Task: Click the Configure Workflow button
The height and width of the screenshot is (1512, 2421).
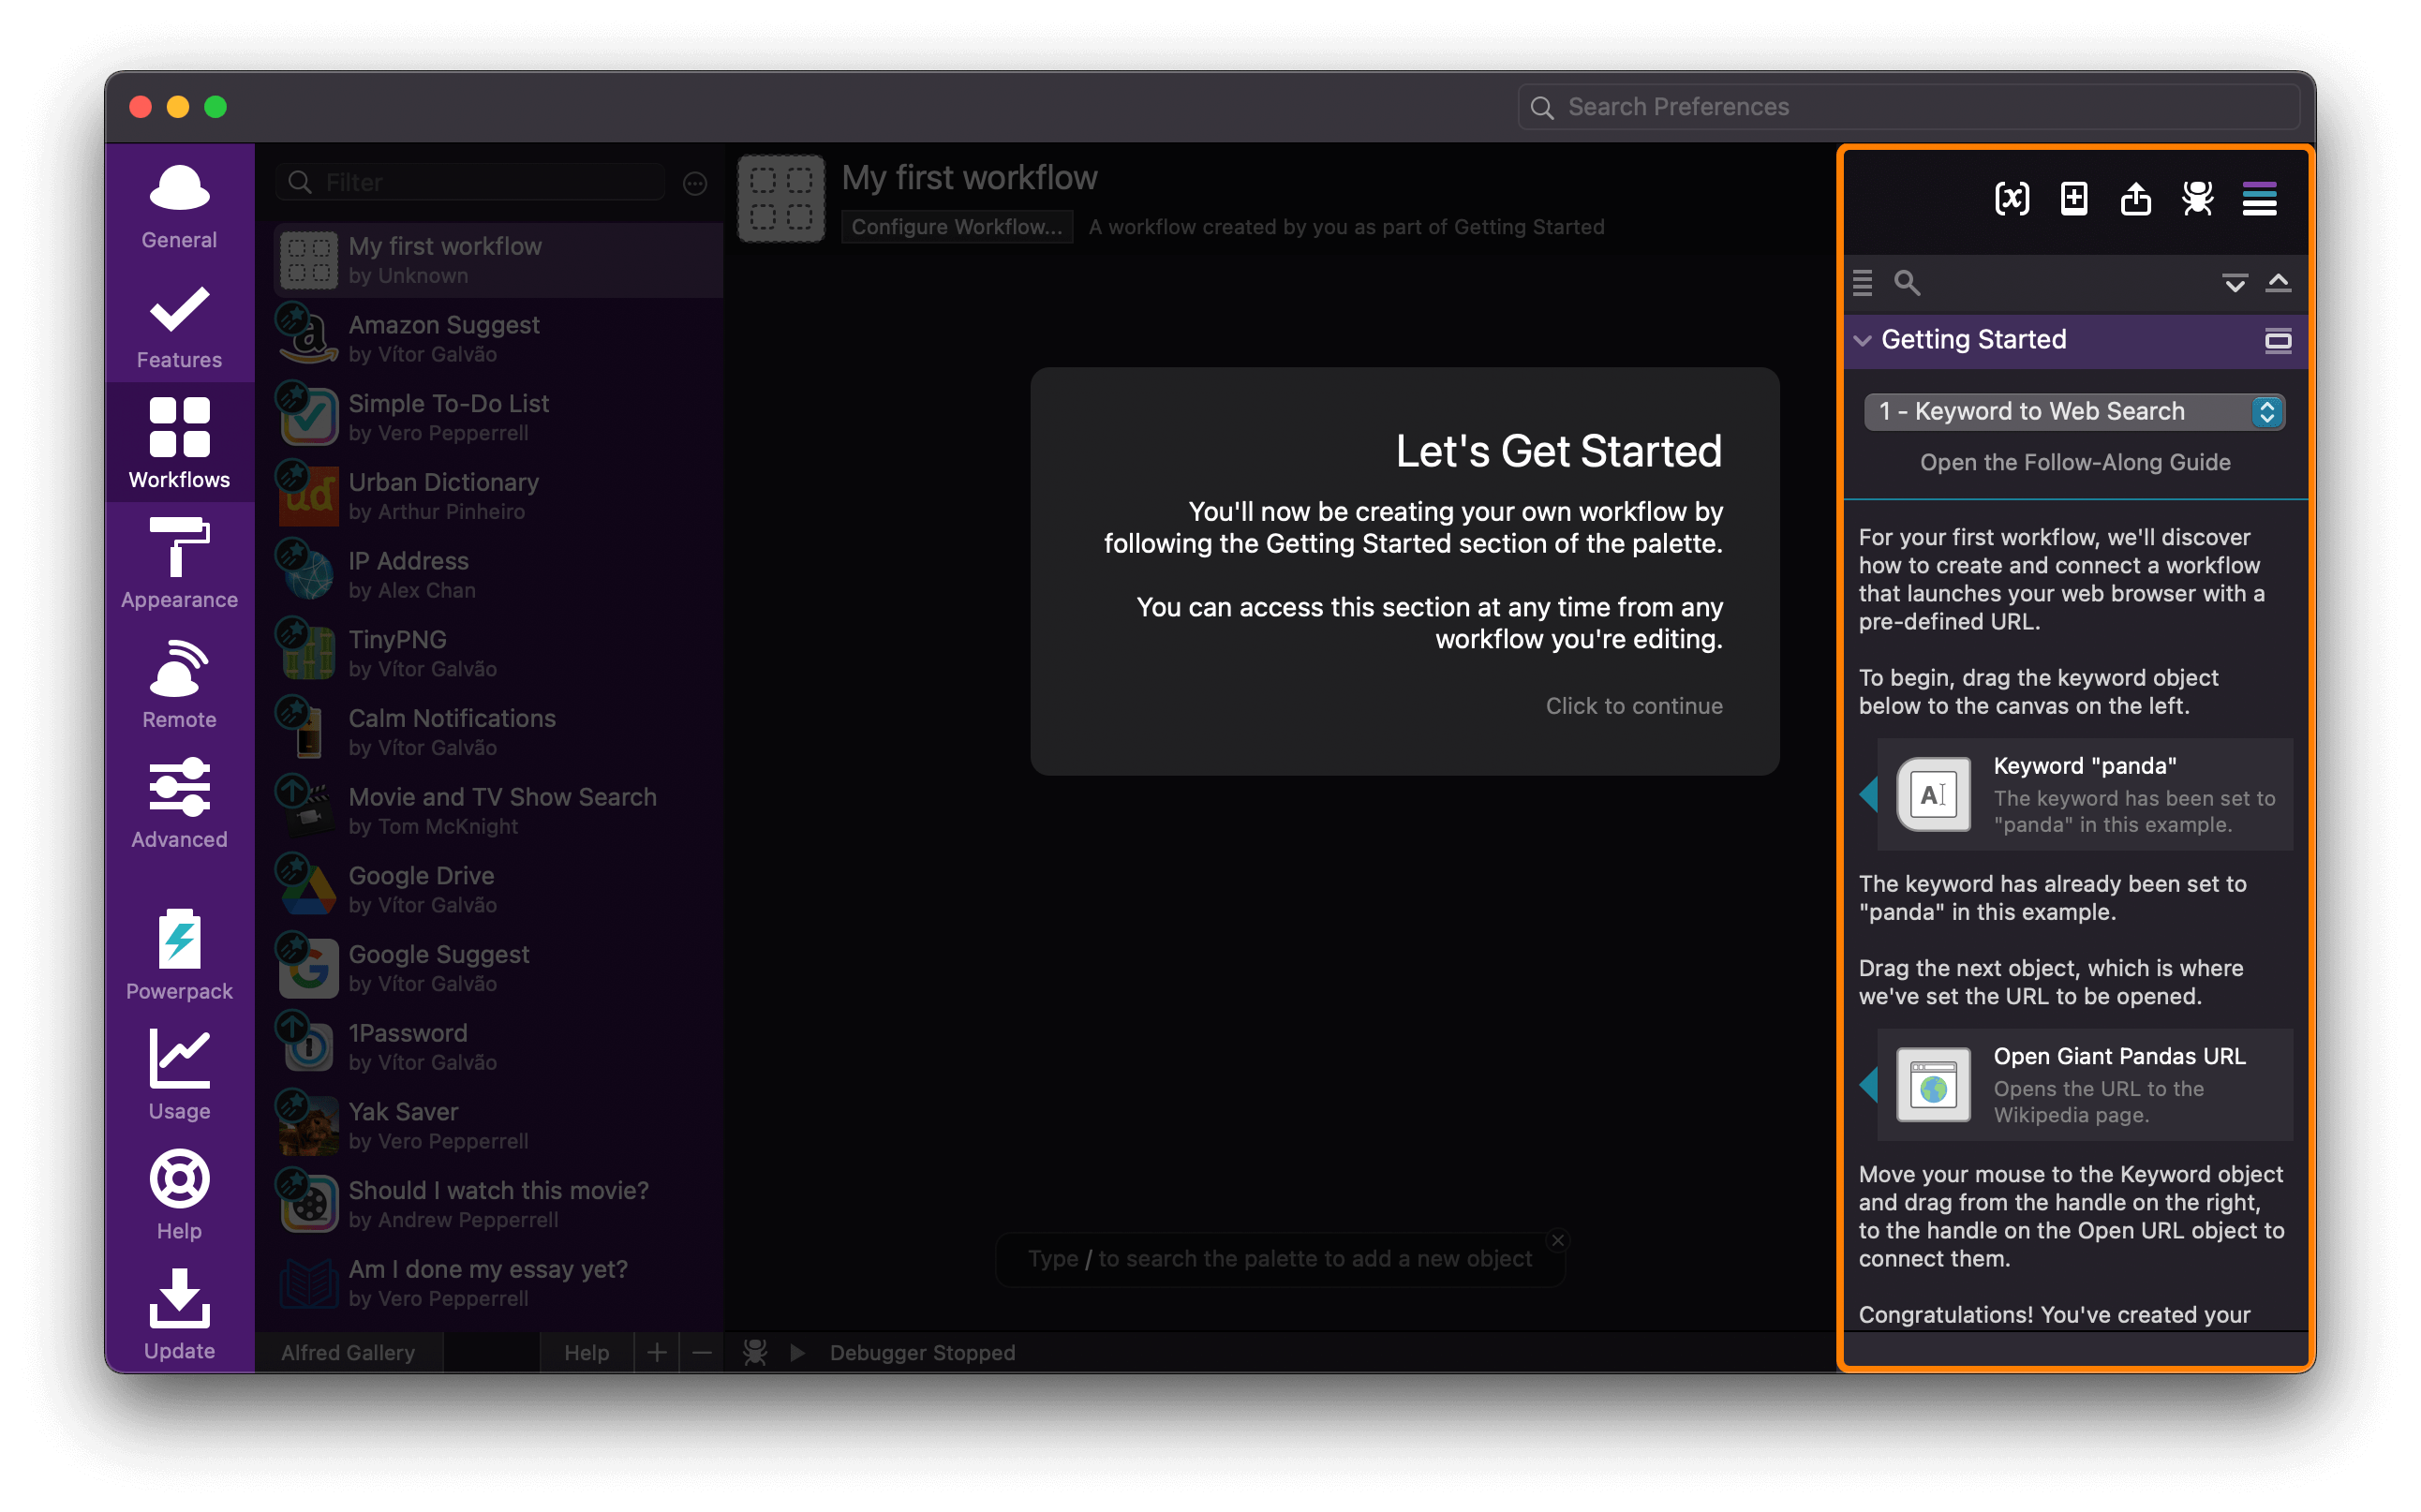Action: point(956,227)
